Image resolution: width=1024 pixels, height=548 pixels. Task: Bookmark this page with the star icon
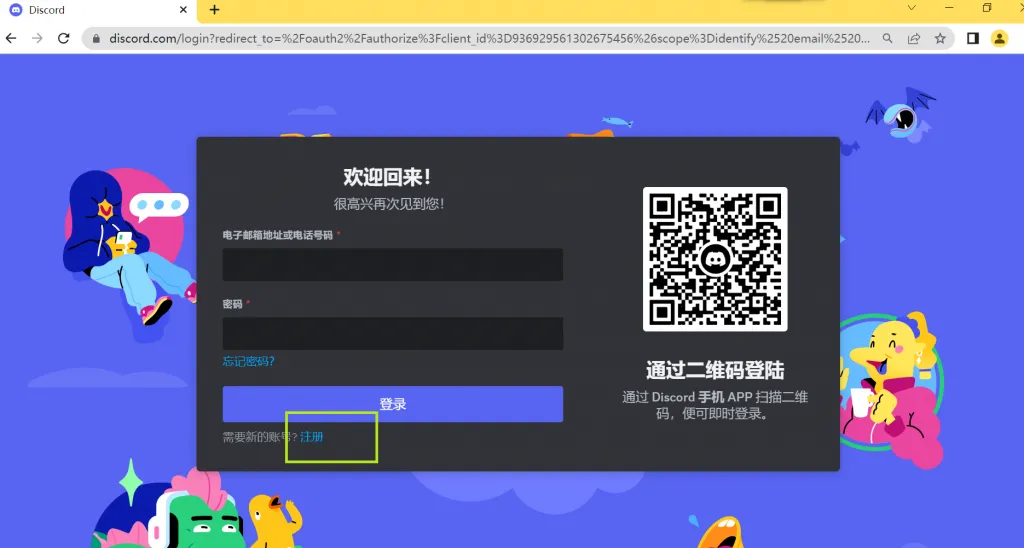940,39
